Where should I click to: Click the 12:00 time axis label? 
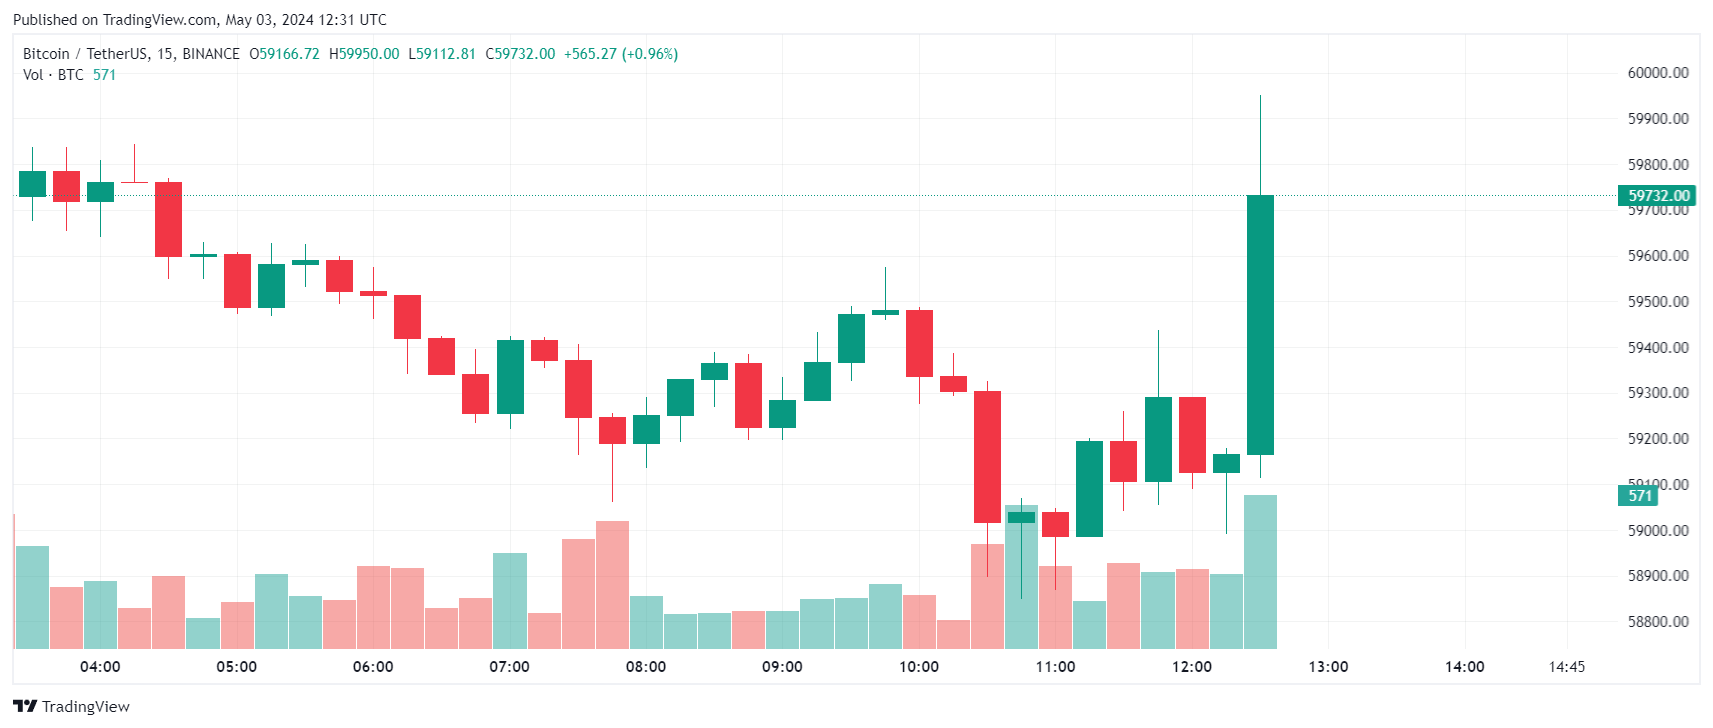tap(1192, 667)
